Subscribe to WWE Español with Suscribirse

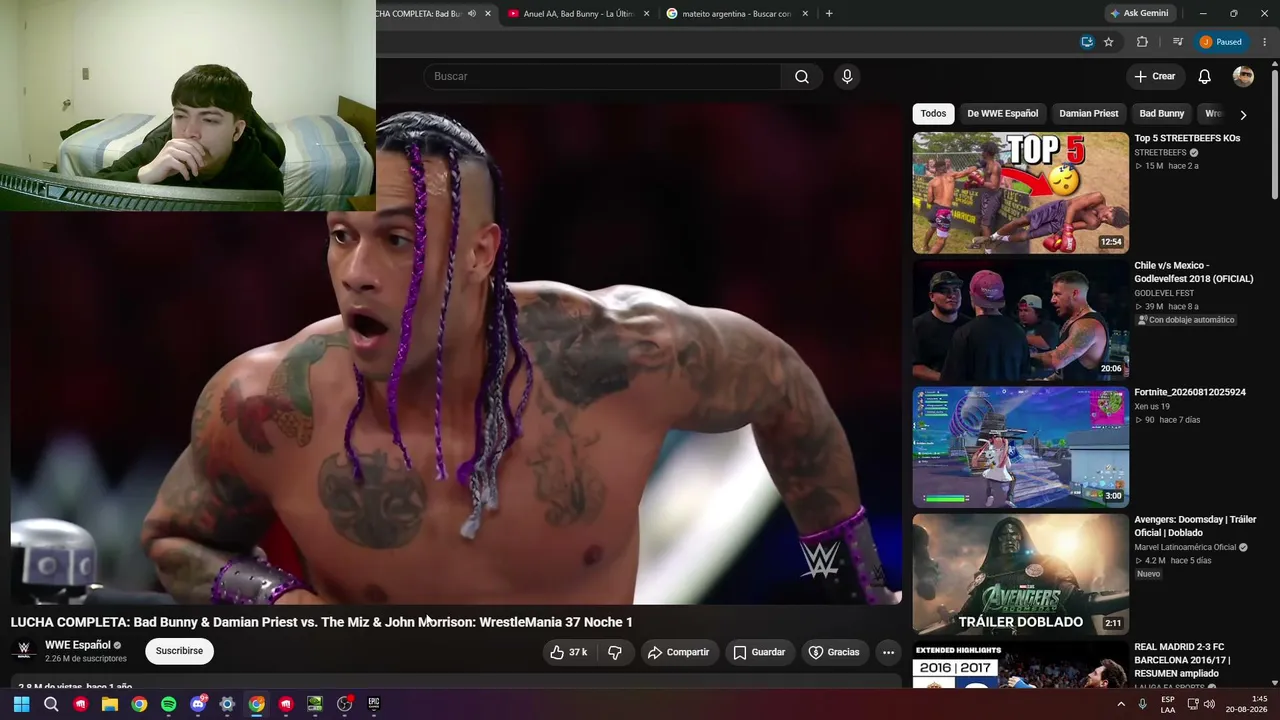(x=179, y=651)
